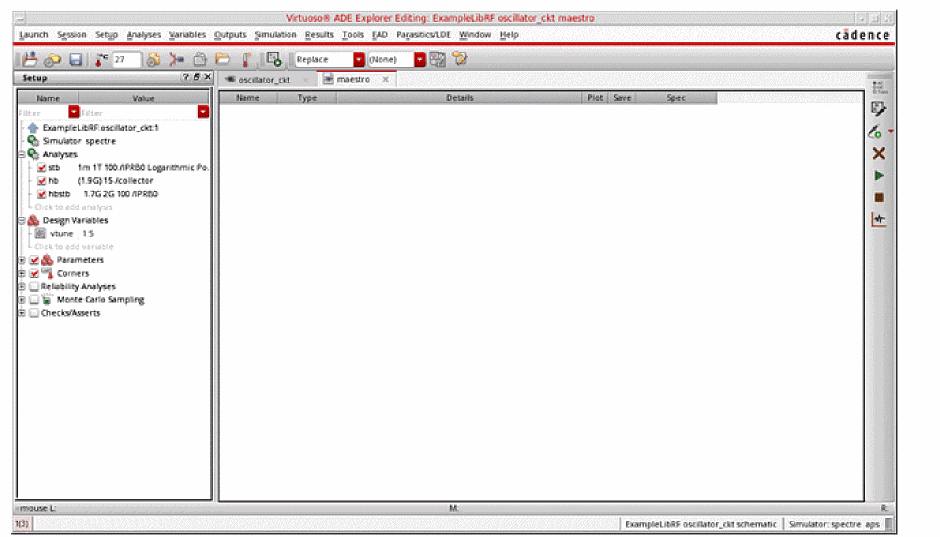Uncheck the hbstb analysis checkbox
Viewport: 940px width, 537px height.
tap(41, 194)
